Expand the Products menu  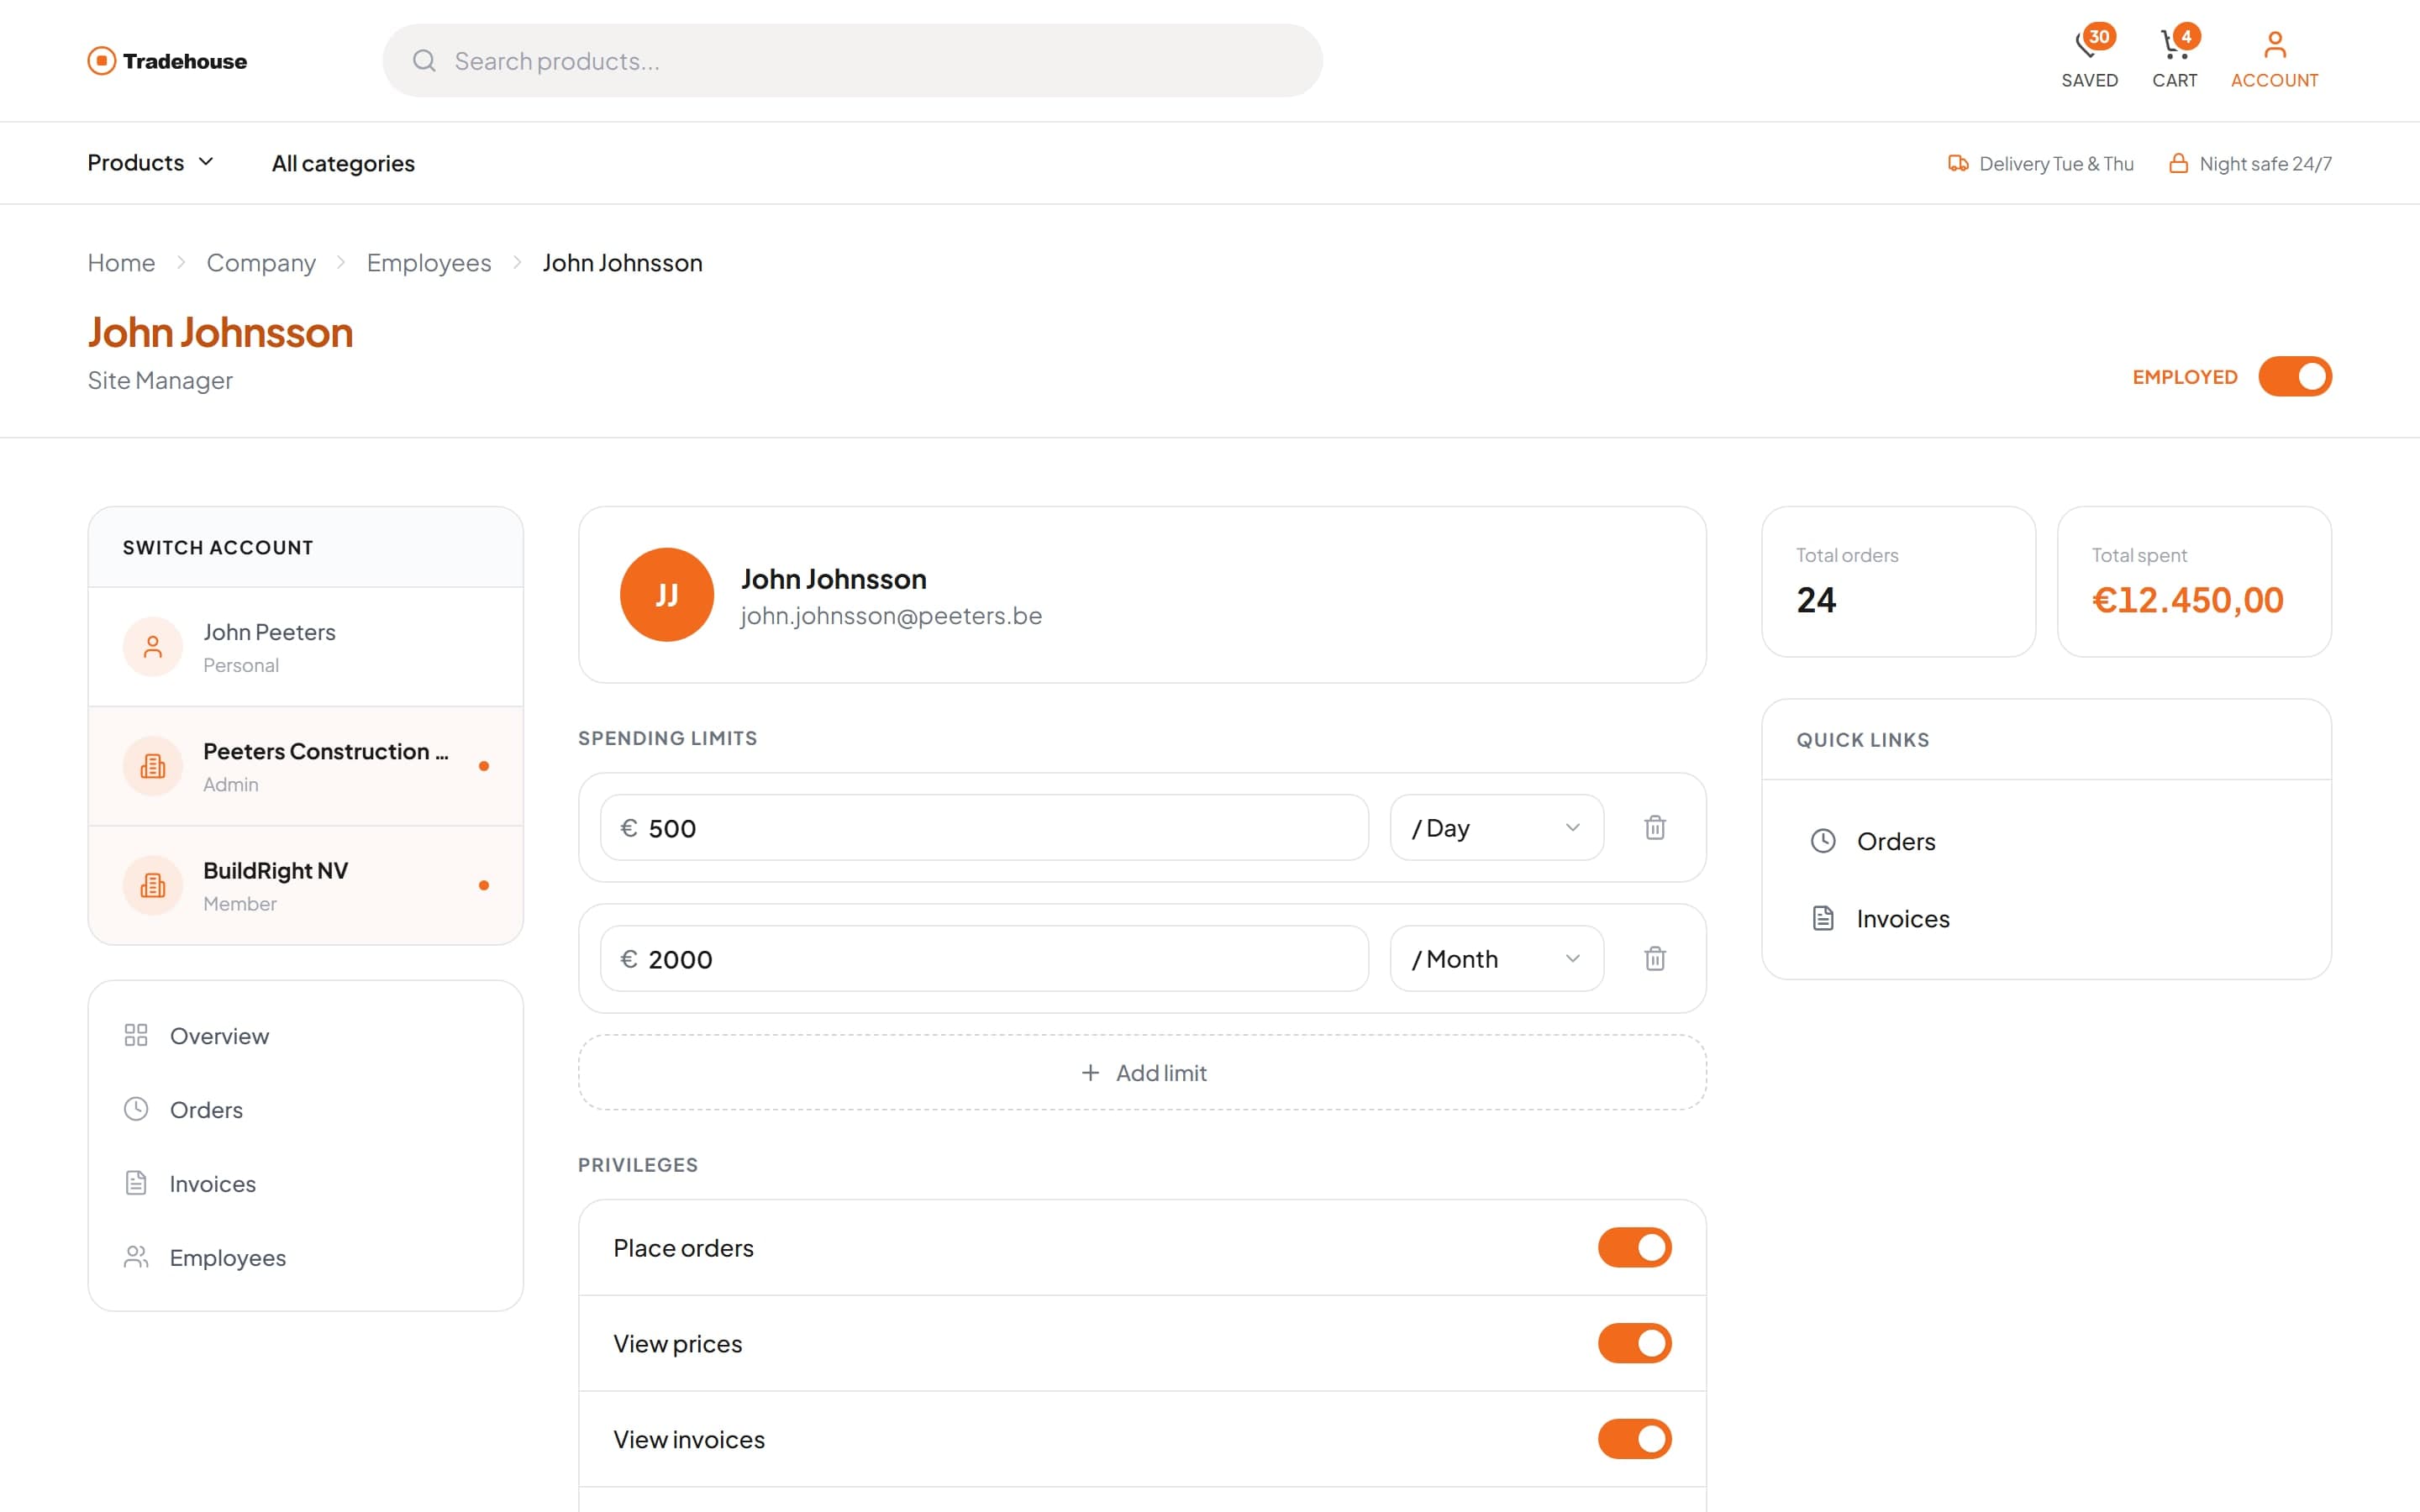[151, 162]
